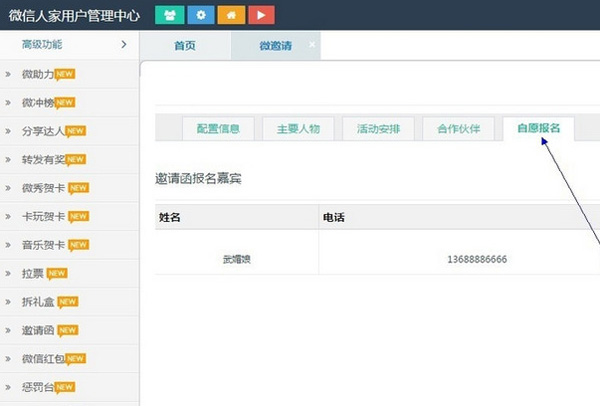Click the 邀请函报名嘉宾 heading
The height and width of the screenshot is (406, 600).
click(198, 179)
